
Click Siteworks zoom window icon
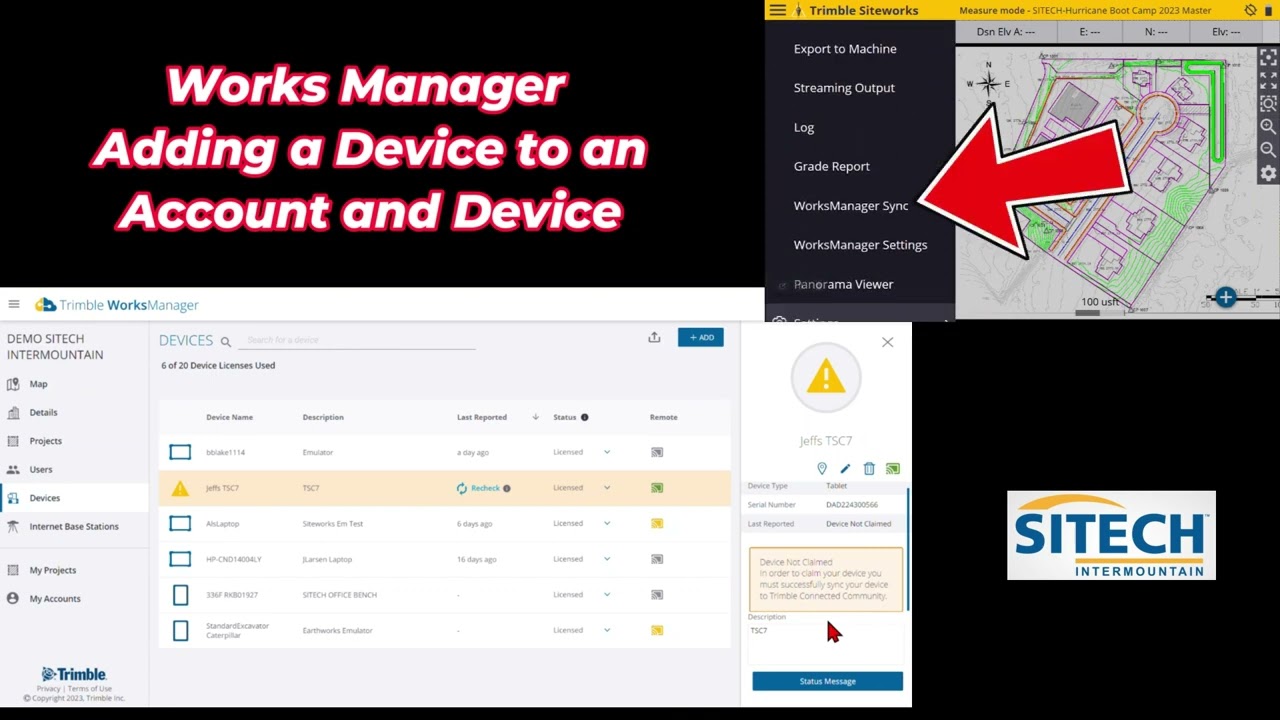click(x=1268, y=103)
